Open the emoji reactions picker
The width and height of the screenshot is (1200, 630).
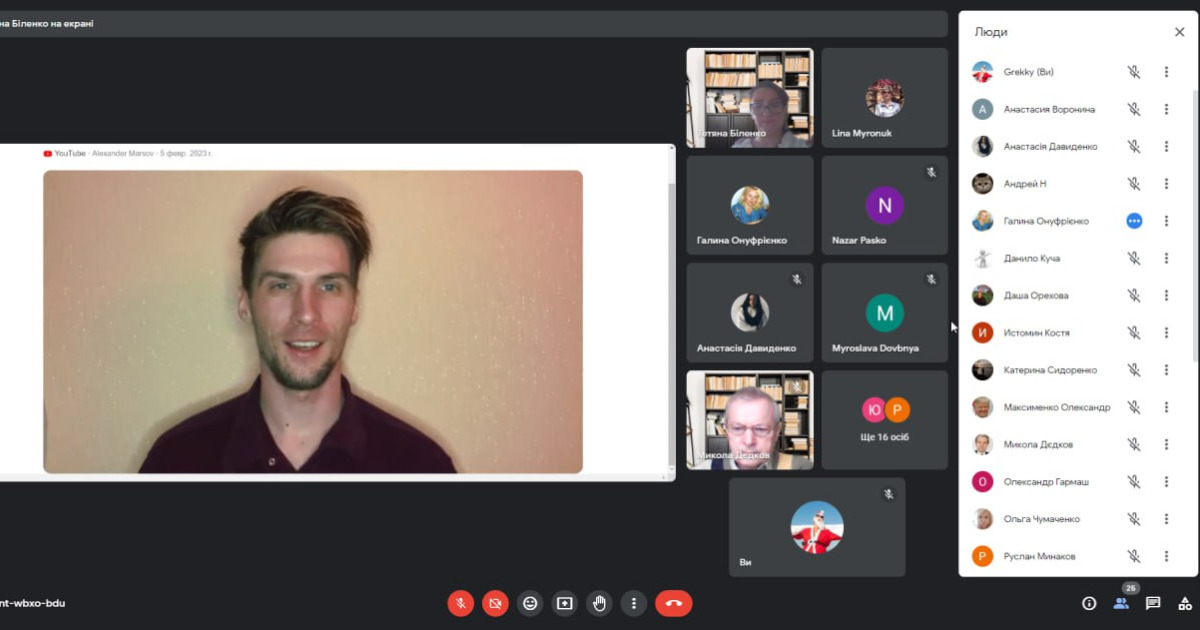coord(530,603)
